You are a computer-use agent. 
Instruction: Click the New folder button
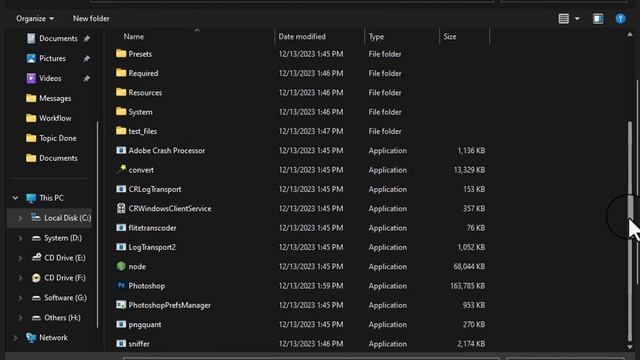(x=91, y=19)
